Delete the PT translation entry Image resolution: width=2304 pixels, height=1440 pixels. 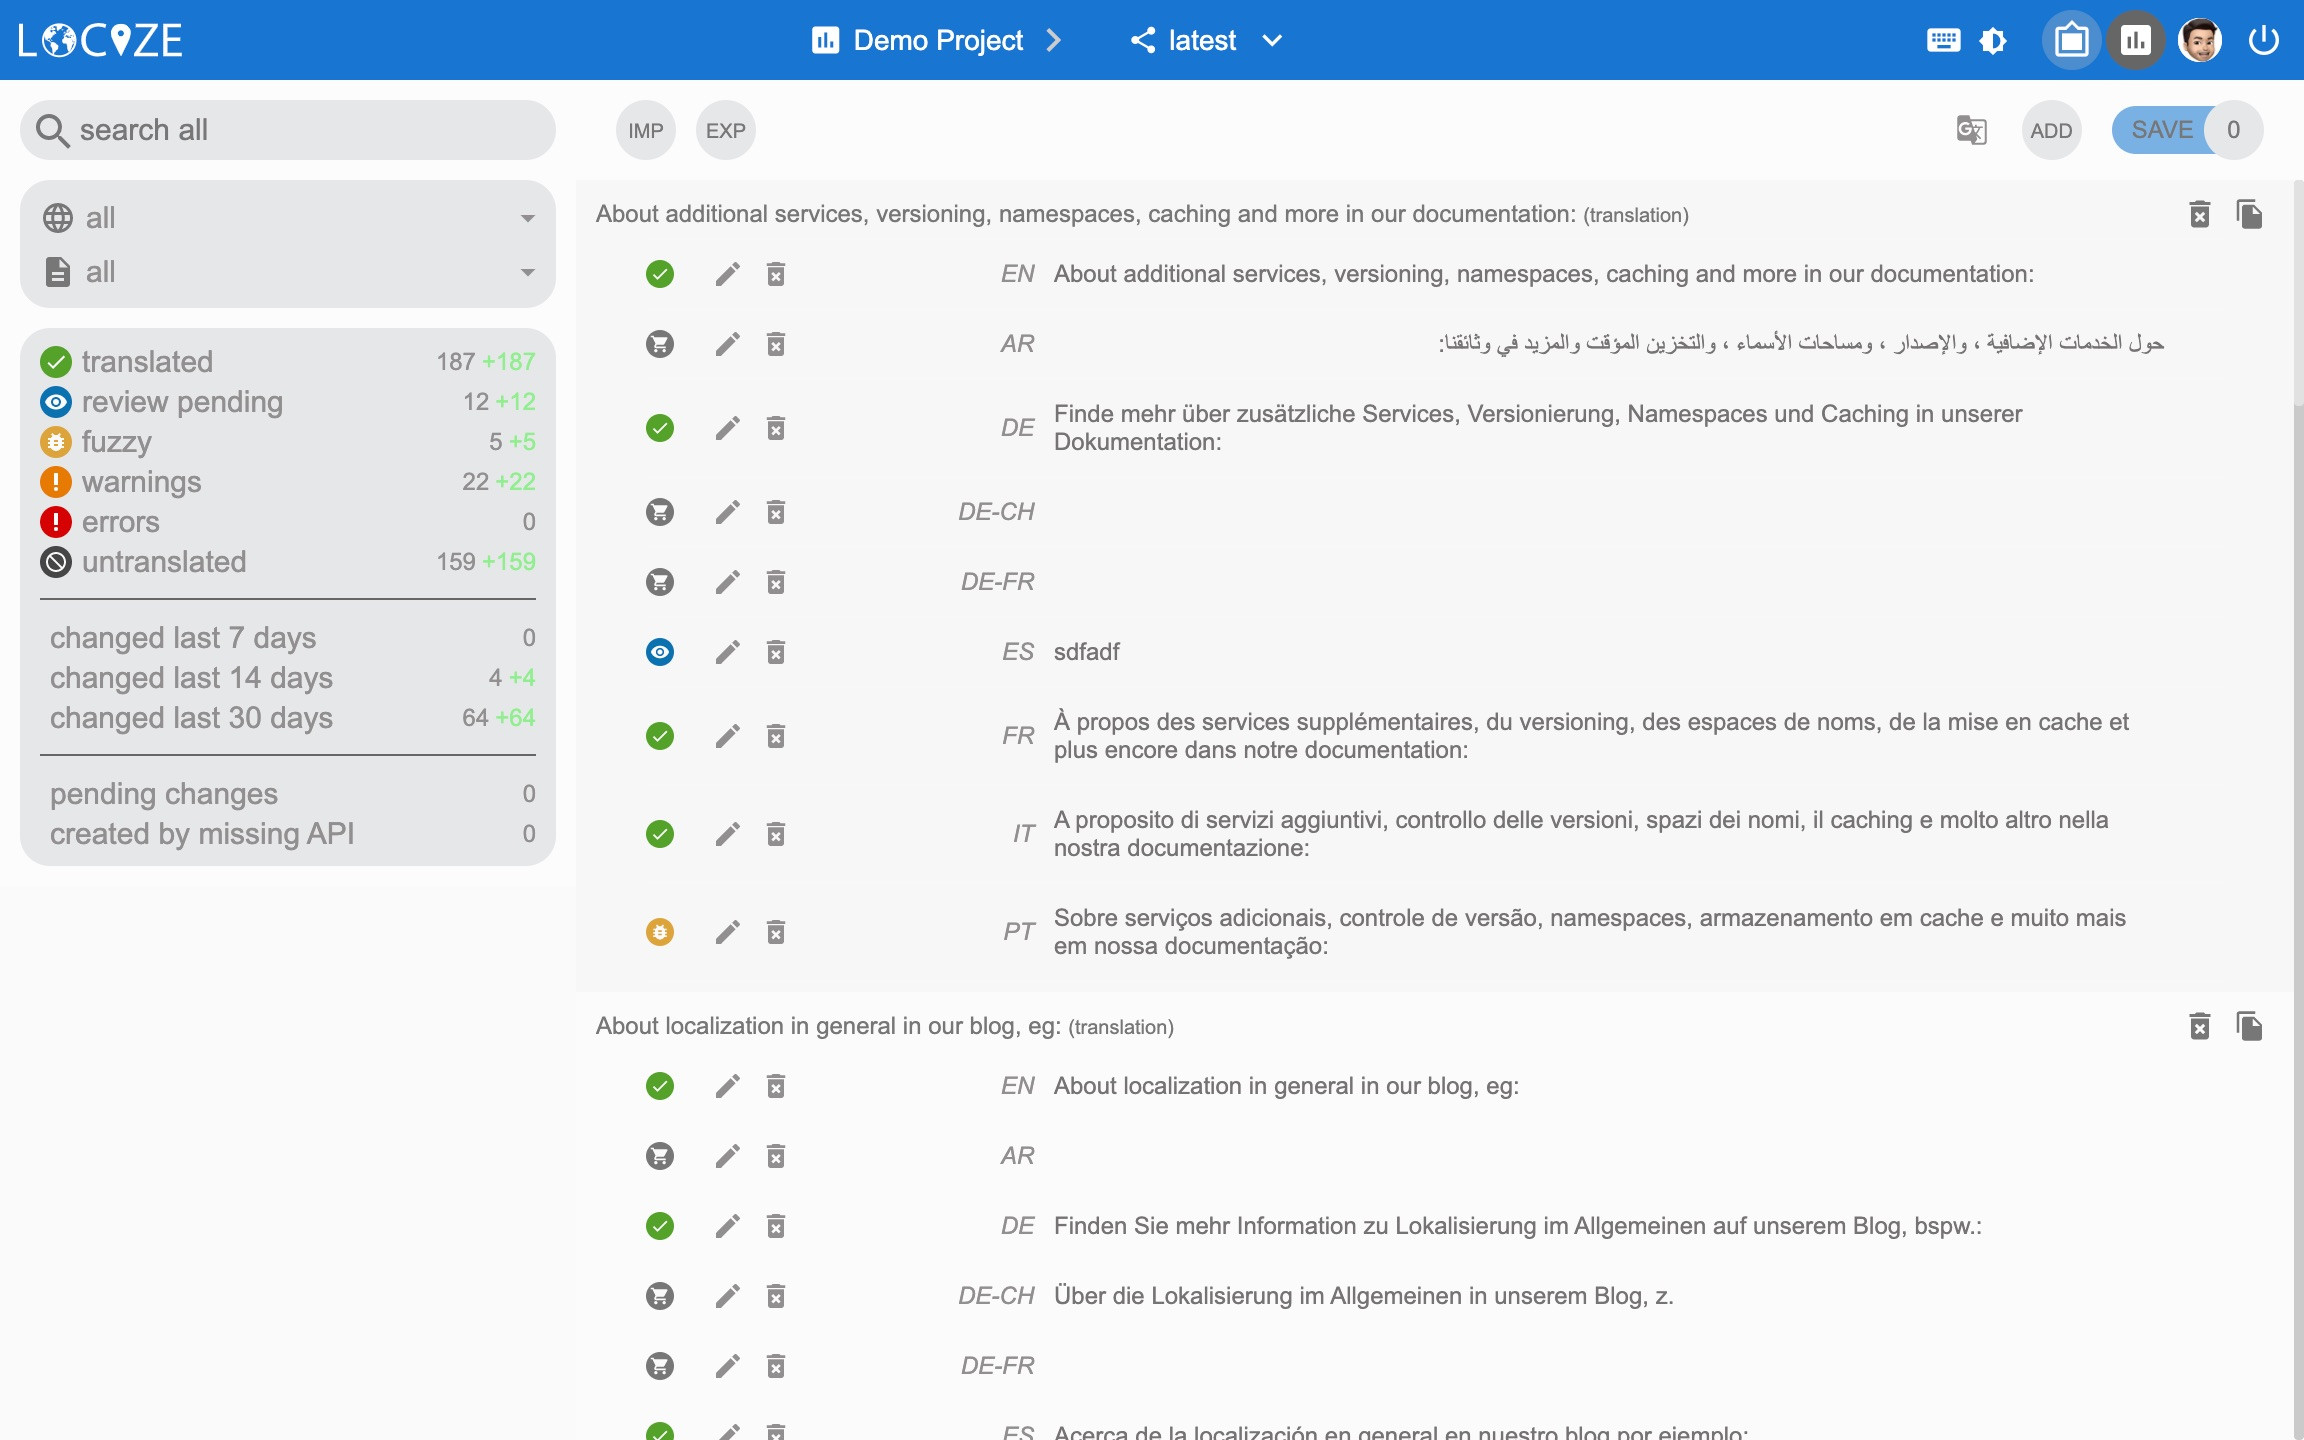click(775, 932)
